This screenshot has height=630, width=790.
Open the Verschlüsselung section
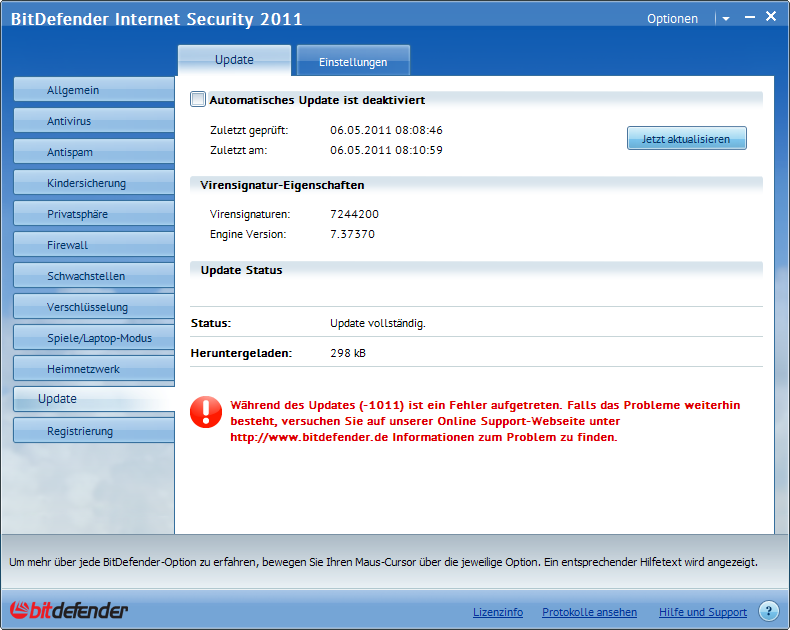tap(94, 306)
